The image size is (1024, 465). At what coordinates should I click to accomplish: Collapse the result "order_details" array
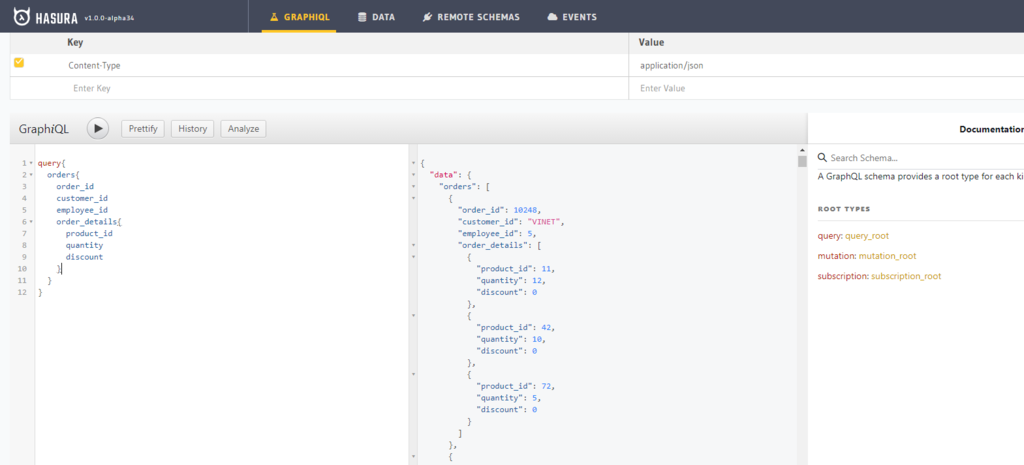coord(413,245)
